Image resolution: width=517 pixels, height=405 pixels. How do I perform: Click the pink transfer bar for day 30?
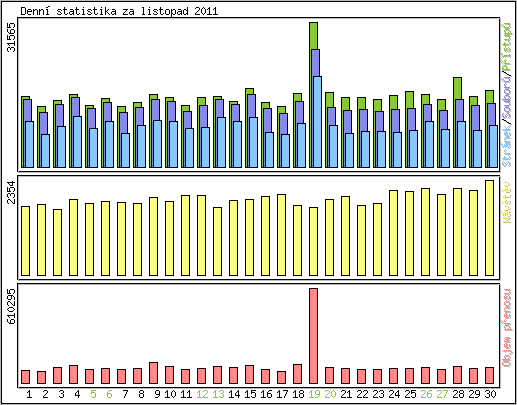(x=489, y=375)
